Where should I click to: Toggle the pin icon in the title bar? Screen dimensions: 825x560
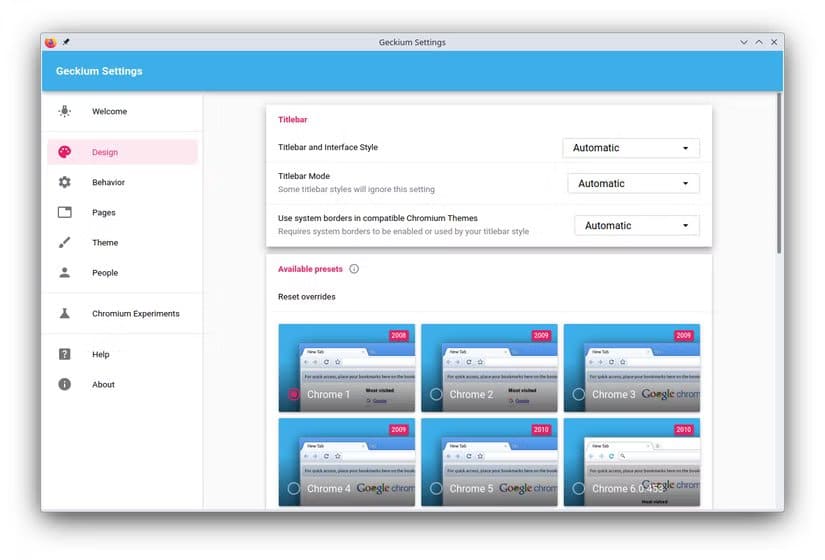66,42
